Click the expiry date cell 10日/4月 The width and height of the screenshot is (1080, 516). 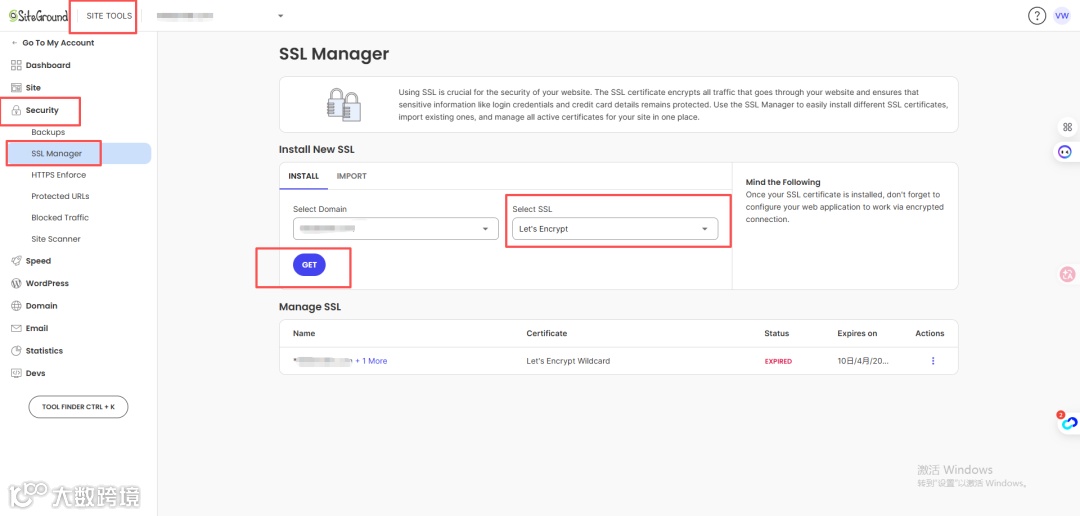[x=863, y=361]
